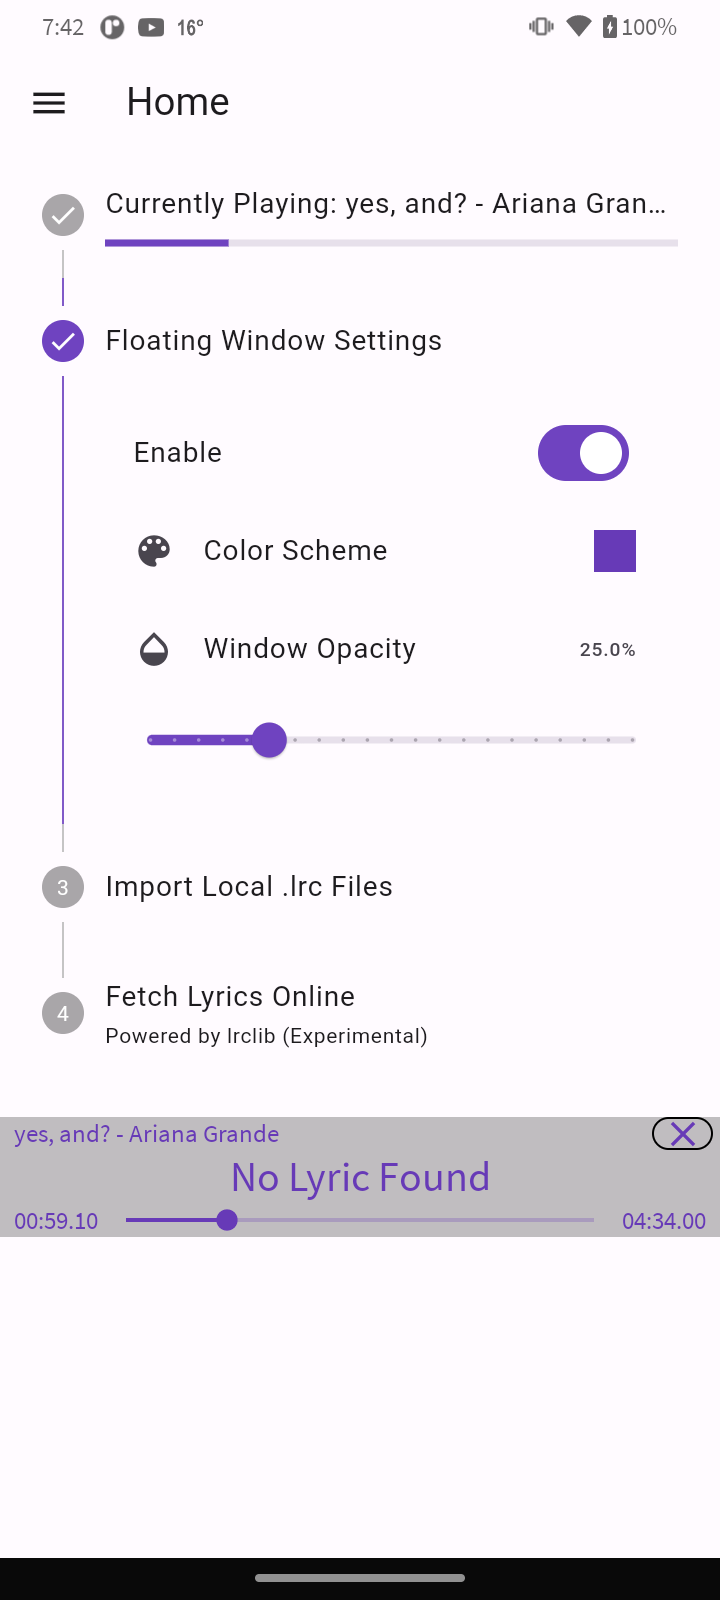Viewport: 720px width, 1600px height.
Task: Click the battery status icon
Action: tap(610, 27)
